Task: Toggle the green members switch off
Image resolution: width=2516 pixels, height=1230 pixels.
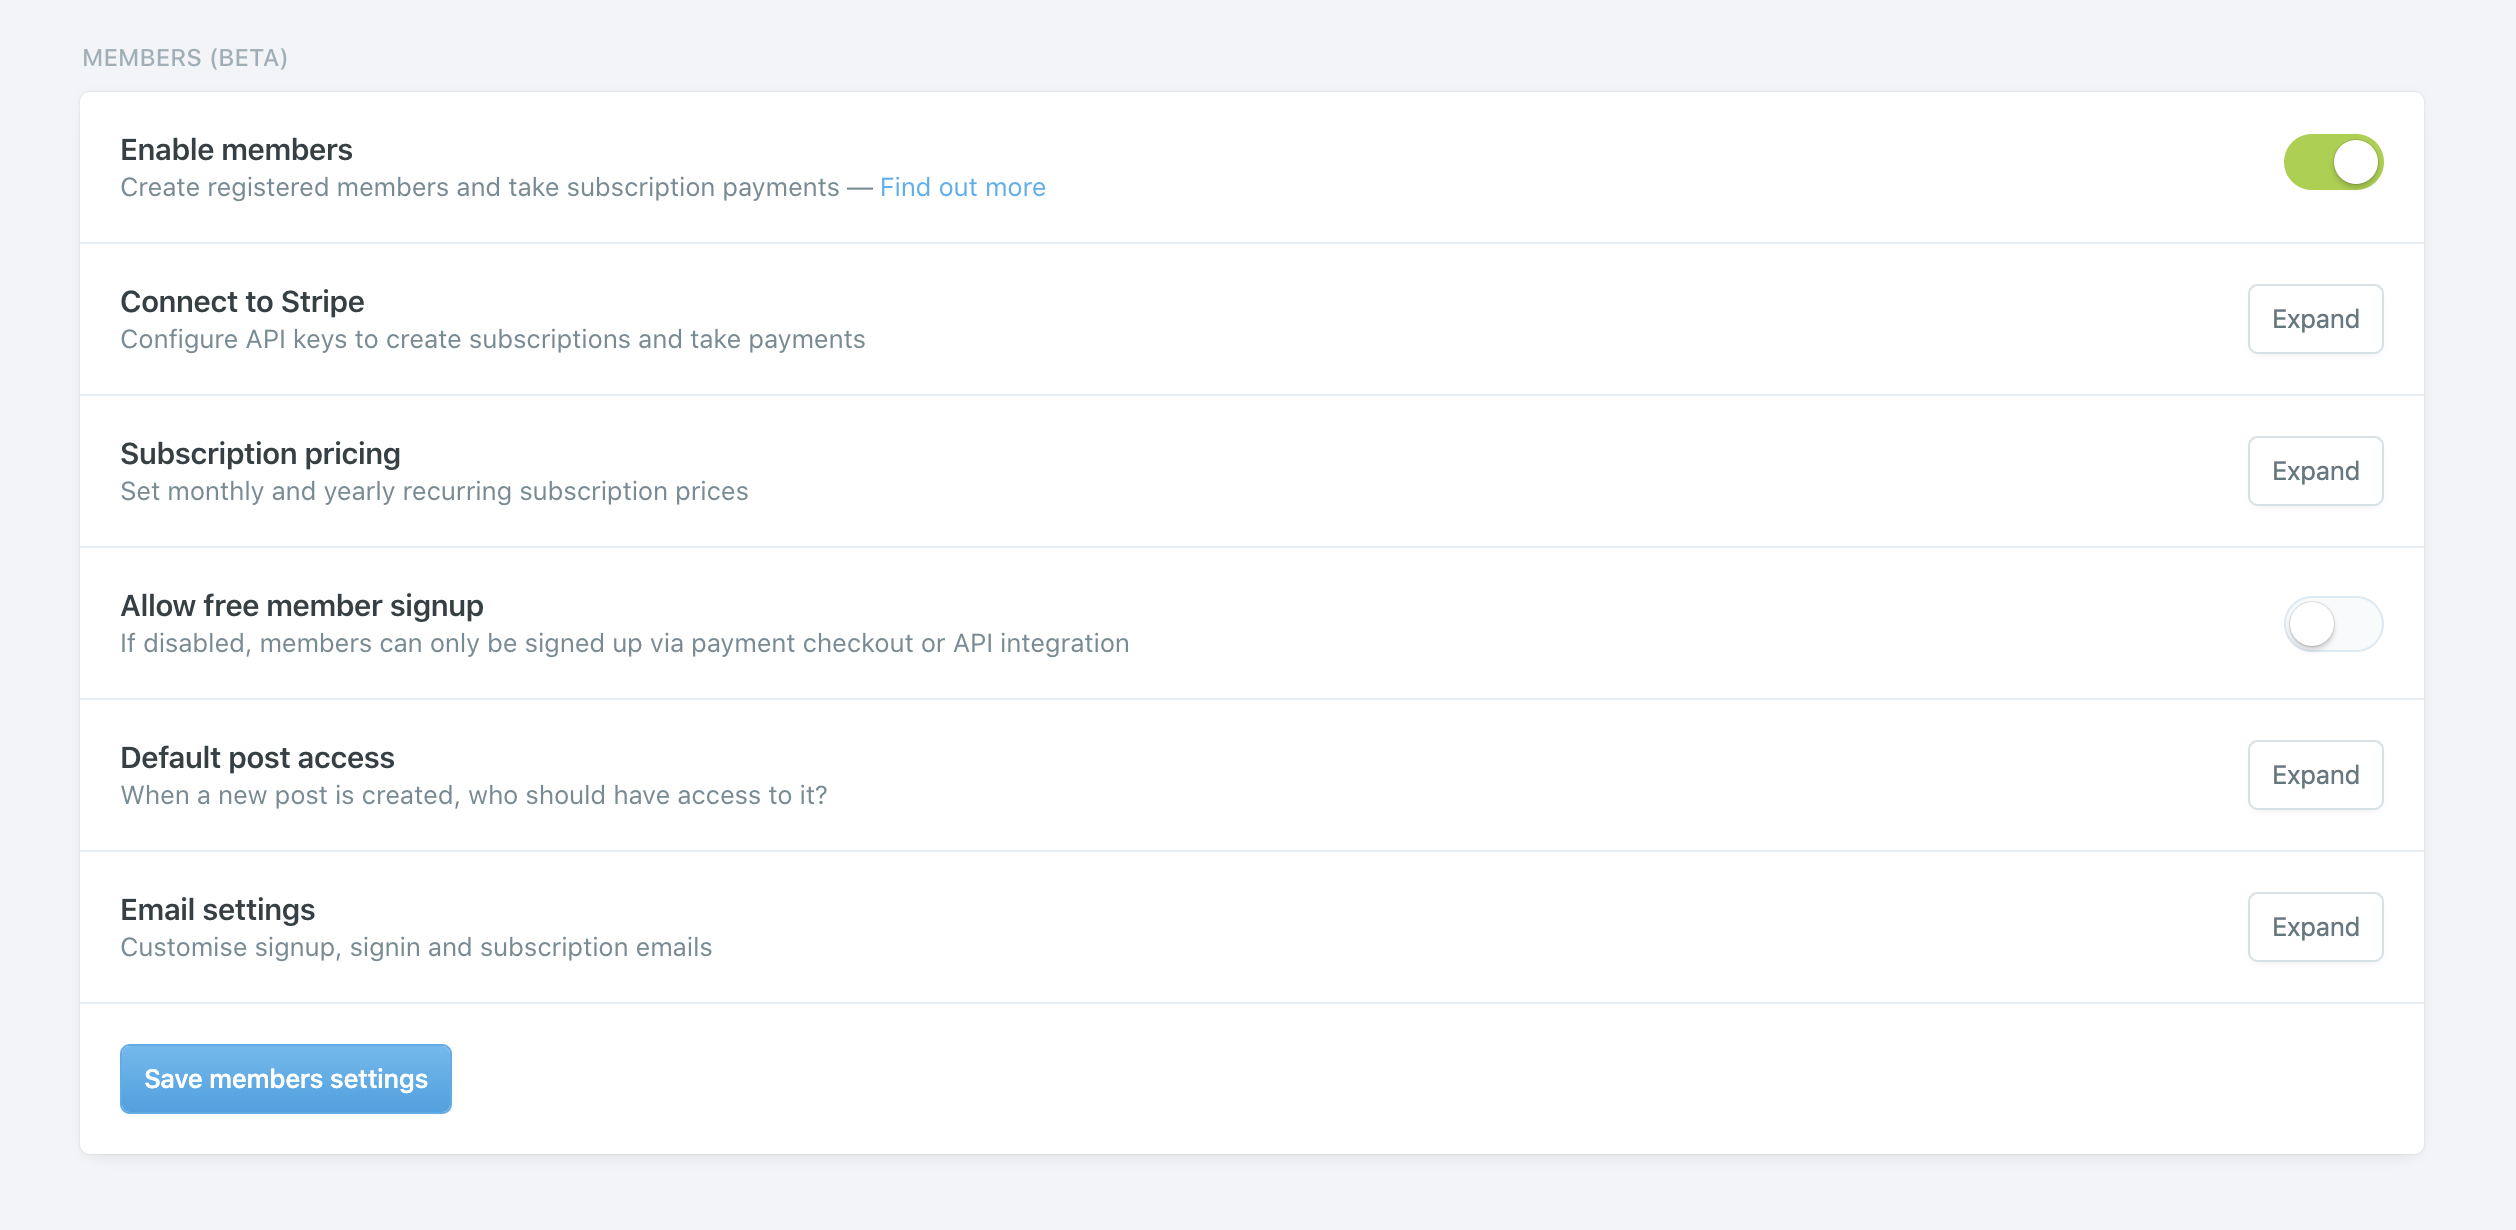Action: click(x=2333, y=161)
